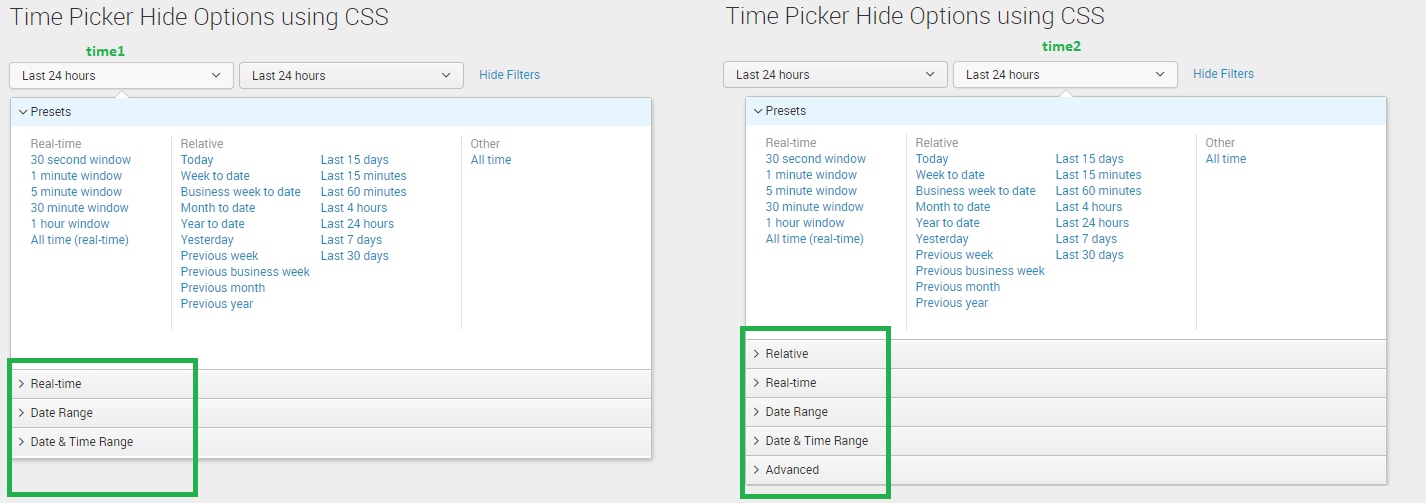Choose Last 60 minutes in right picker

click(1098, 191)
